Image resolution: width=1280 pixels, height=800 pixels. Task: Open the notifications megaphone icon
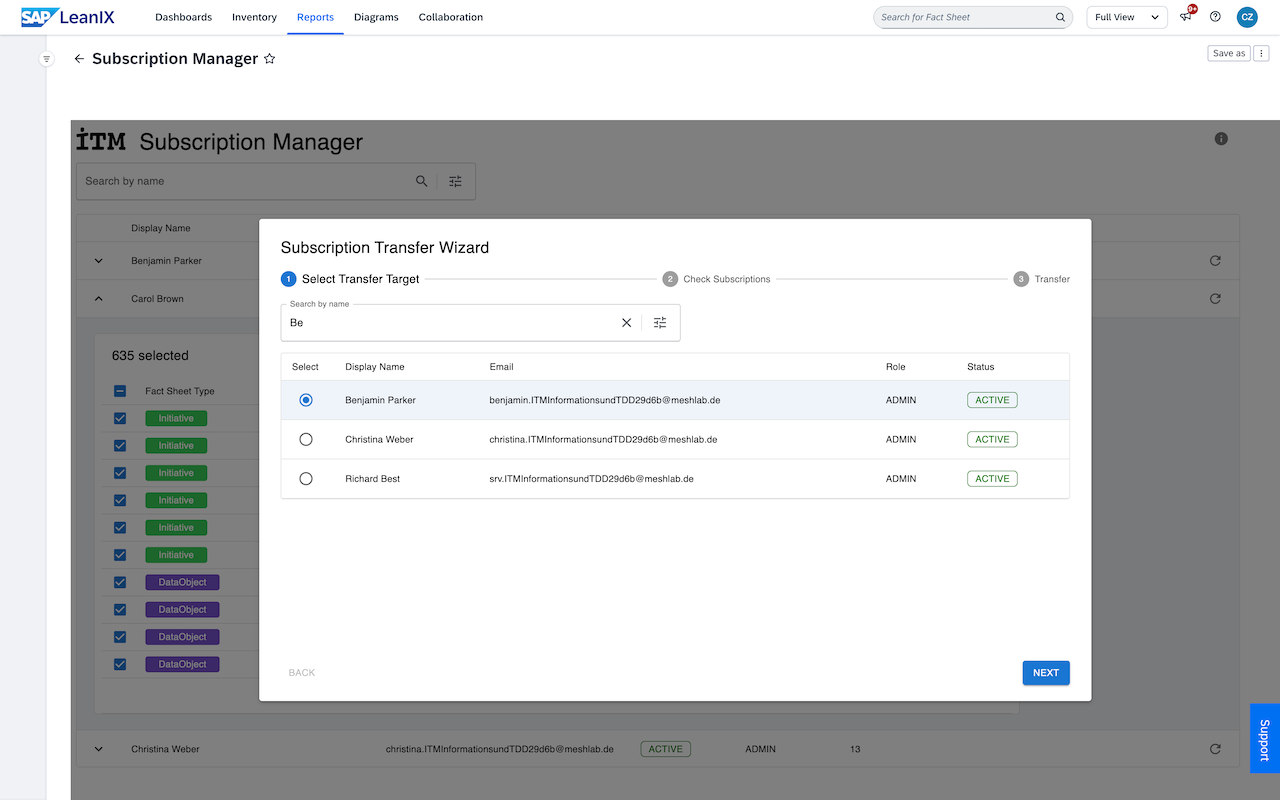click(1186, 17)
